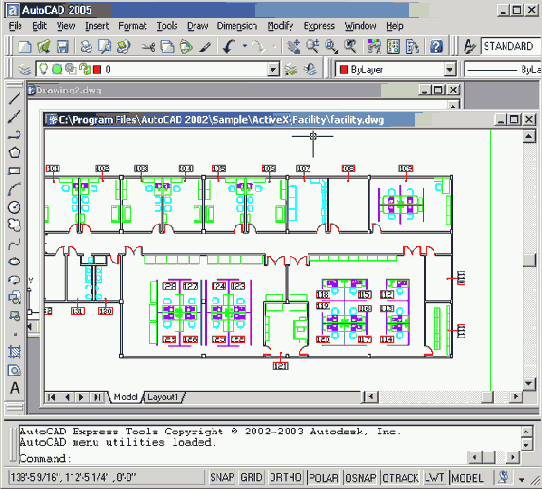
Task: Click the Open drawing icon
Action: click(x=44, y=47)
